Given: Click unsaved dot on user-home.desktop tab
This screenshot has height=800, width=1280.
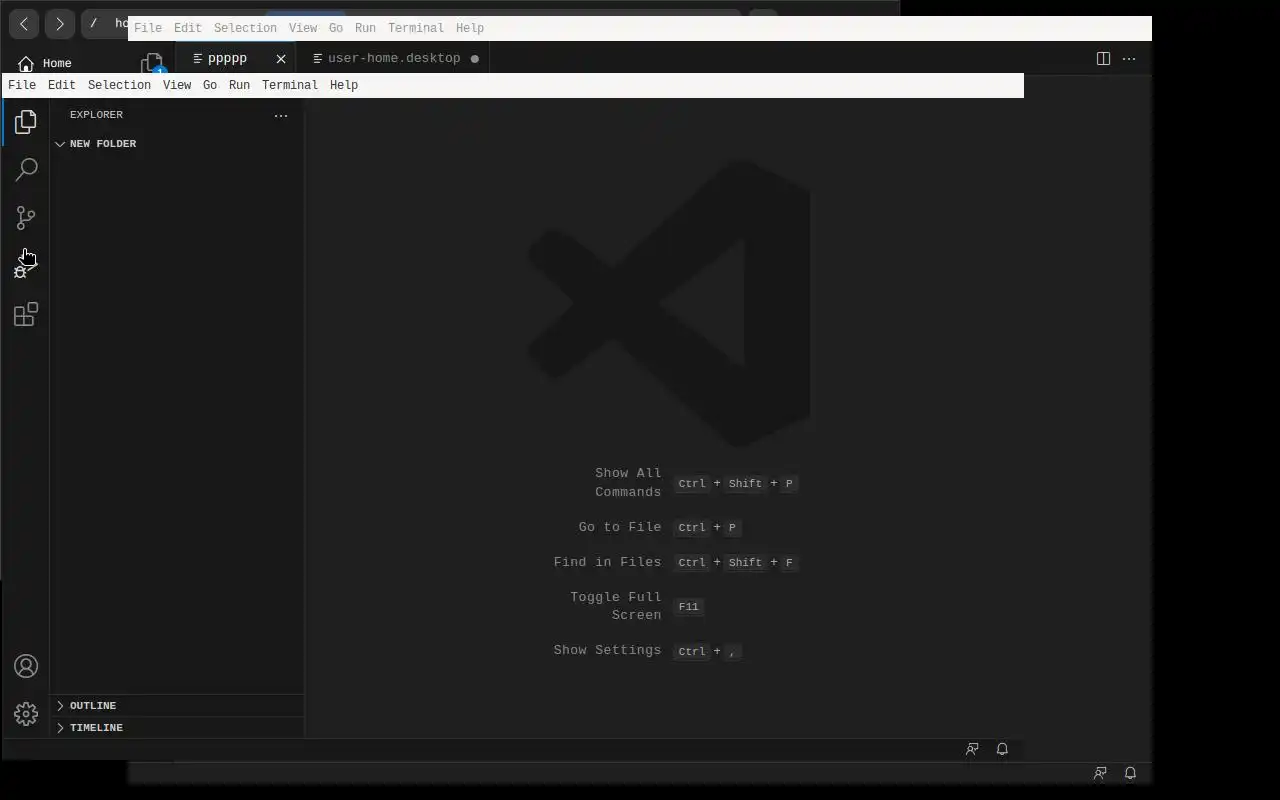Looking at the screenshot, I should tap(474, 59).
